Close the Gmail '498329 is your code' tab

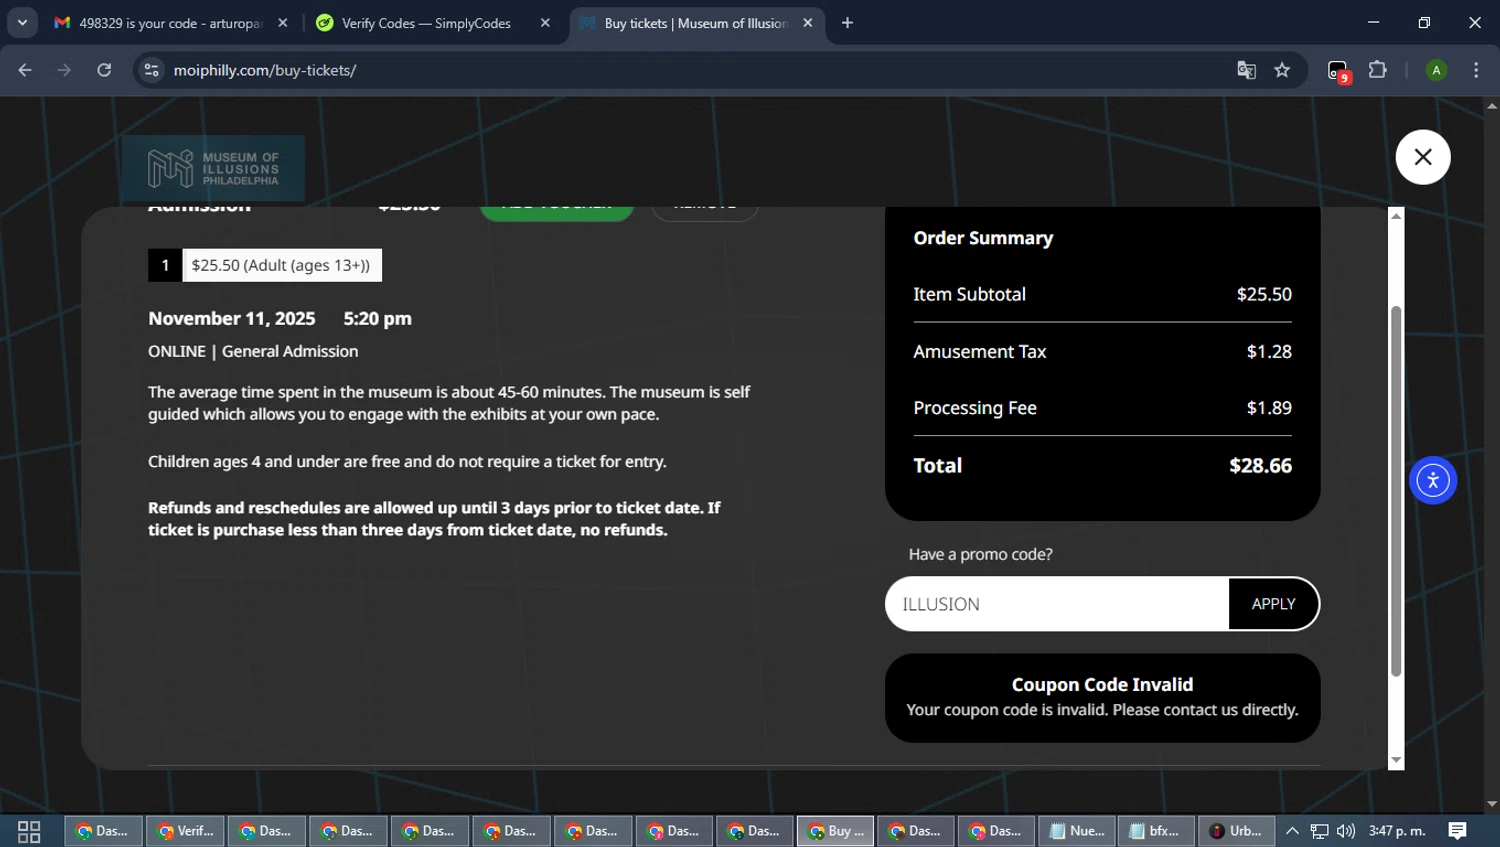[283, 23]
